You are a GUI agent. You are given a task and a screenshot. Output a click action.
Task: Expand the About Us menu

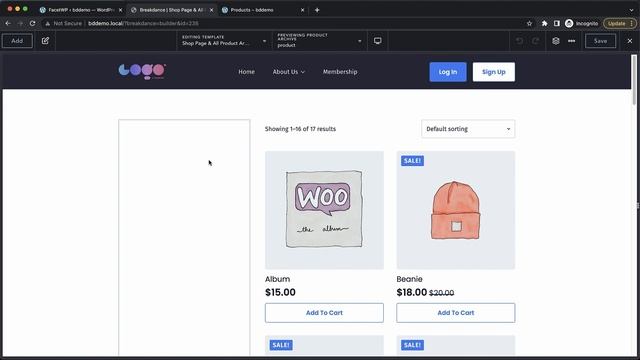(289, 71)
